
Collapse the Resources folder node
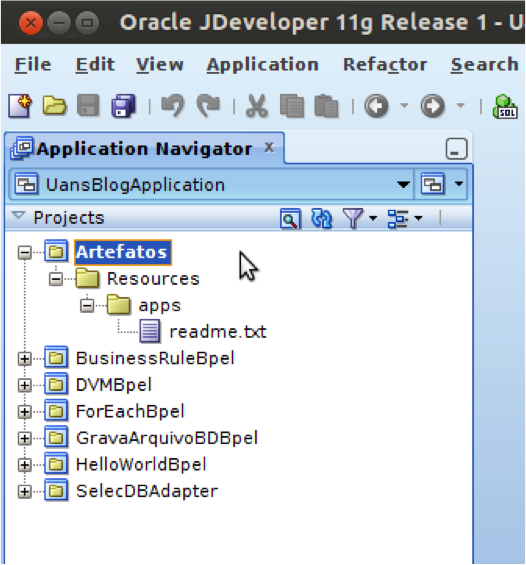coord(56,279)
